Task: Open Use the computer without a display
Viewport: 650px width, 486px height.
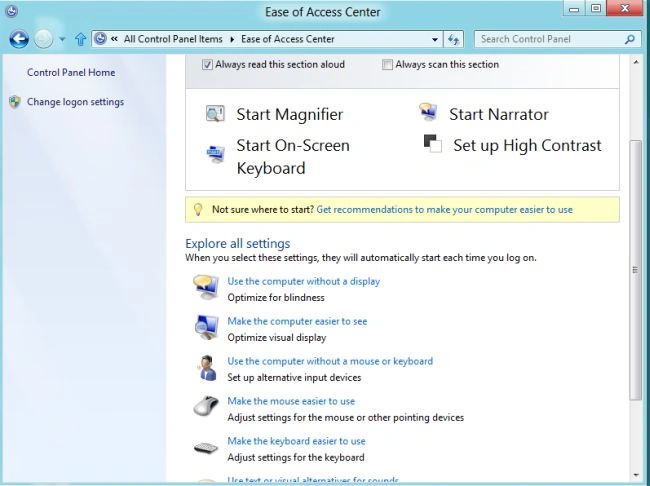Action: tap(303, 281)
